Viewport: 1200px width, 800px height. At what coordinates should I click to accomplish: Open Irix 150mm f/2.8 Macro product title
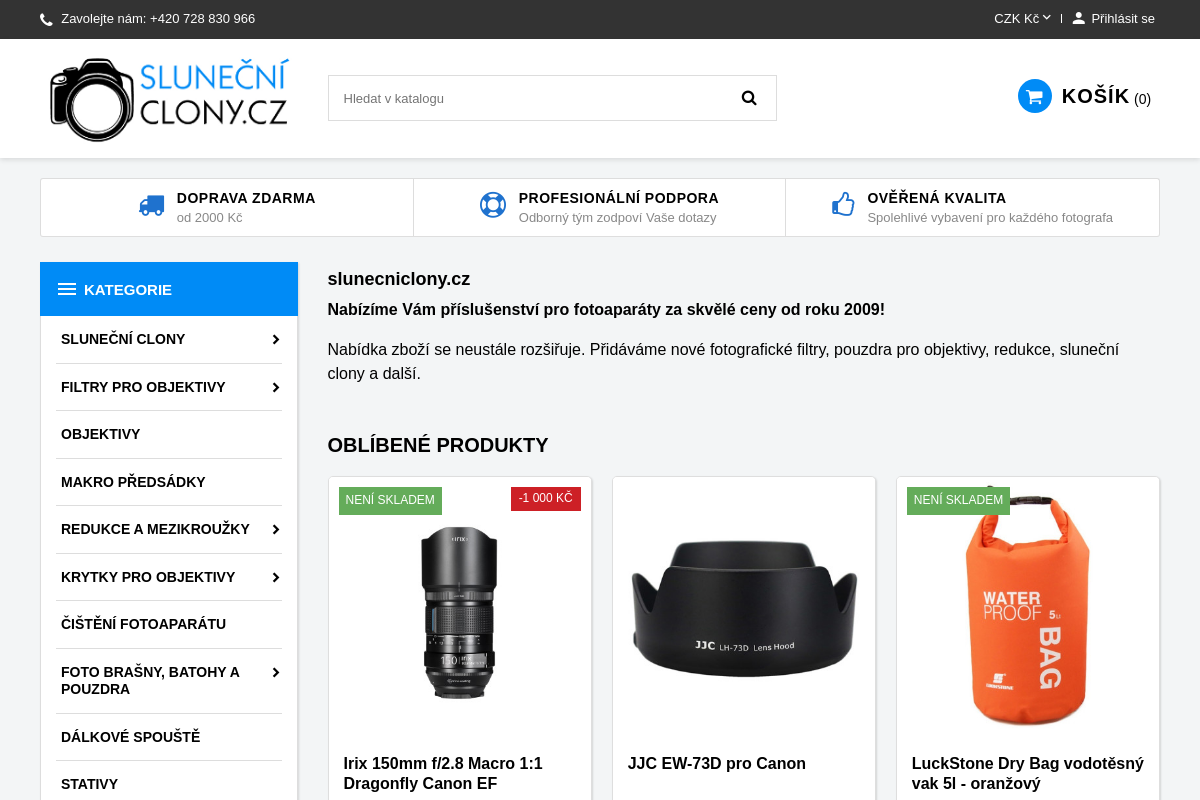click(x=443, y=773)
